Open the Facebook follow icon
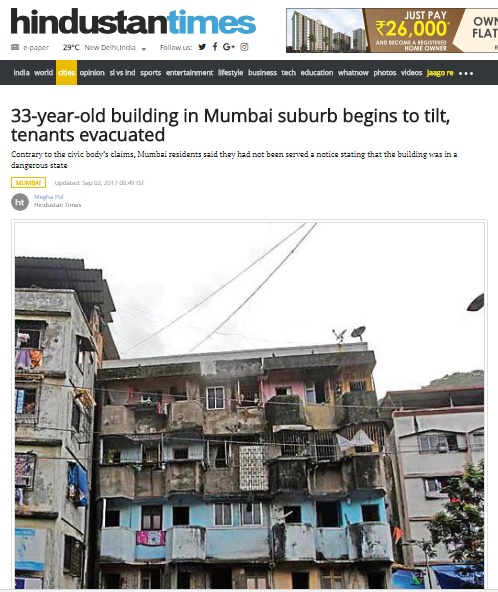Screen dimensions: 498x592 point(215,46)
